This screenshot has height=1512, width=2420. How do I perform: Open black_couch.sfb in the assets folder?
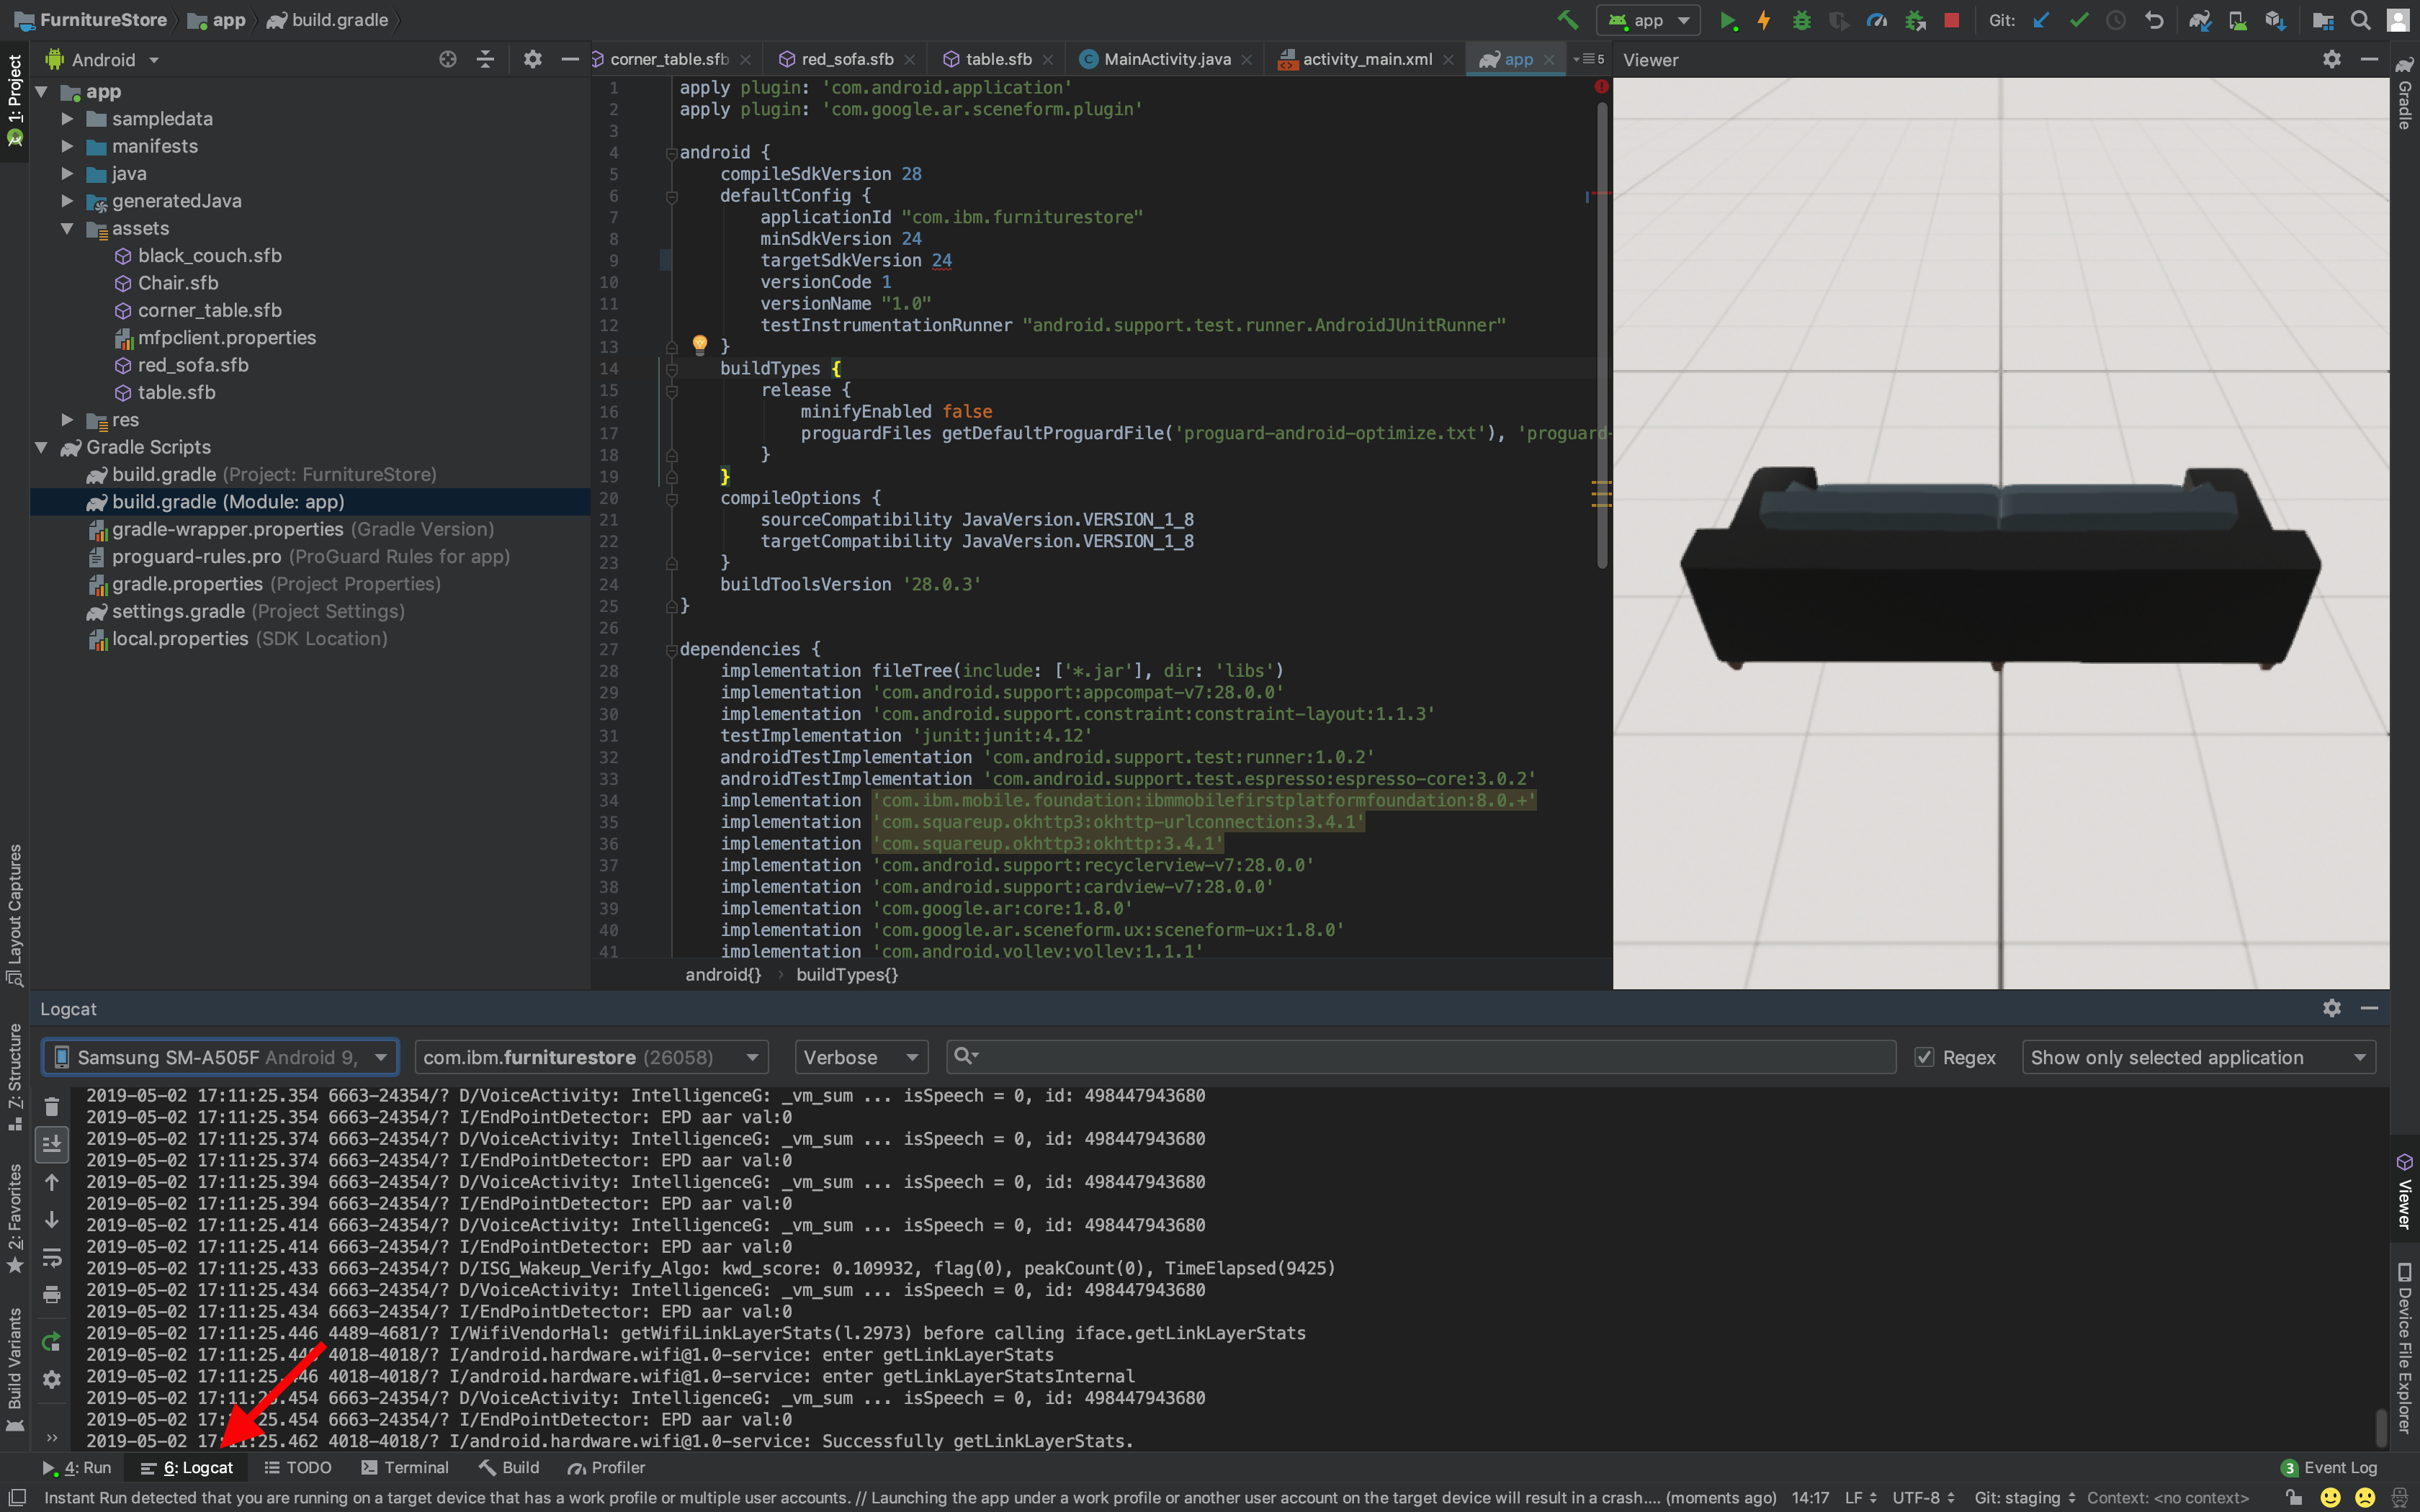(x=209, y=256)
